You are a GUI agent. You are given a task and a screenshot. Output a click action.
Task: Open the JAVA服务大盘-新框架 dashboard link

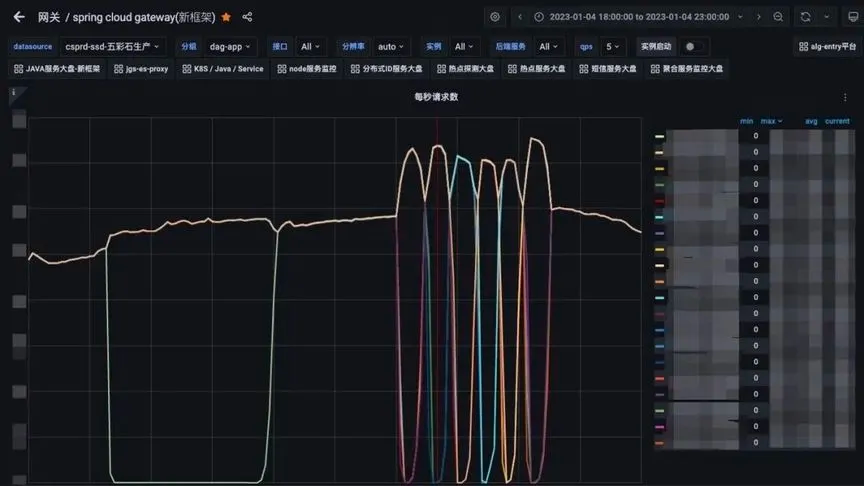click(57, 69)
